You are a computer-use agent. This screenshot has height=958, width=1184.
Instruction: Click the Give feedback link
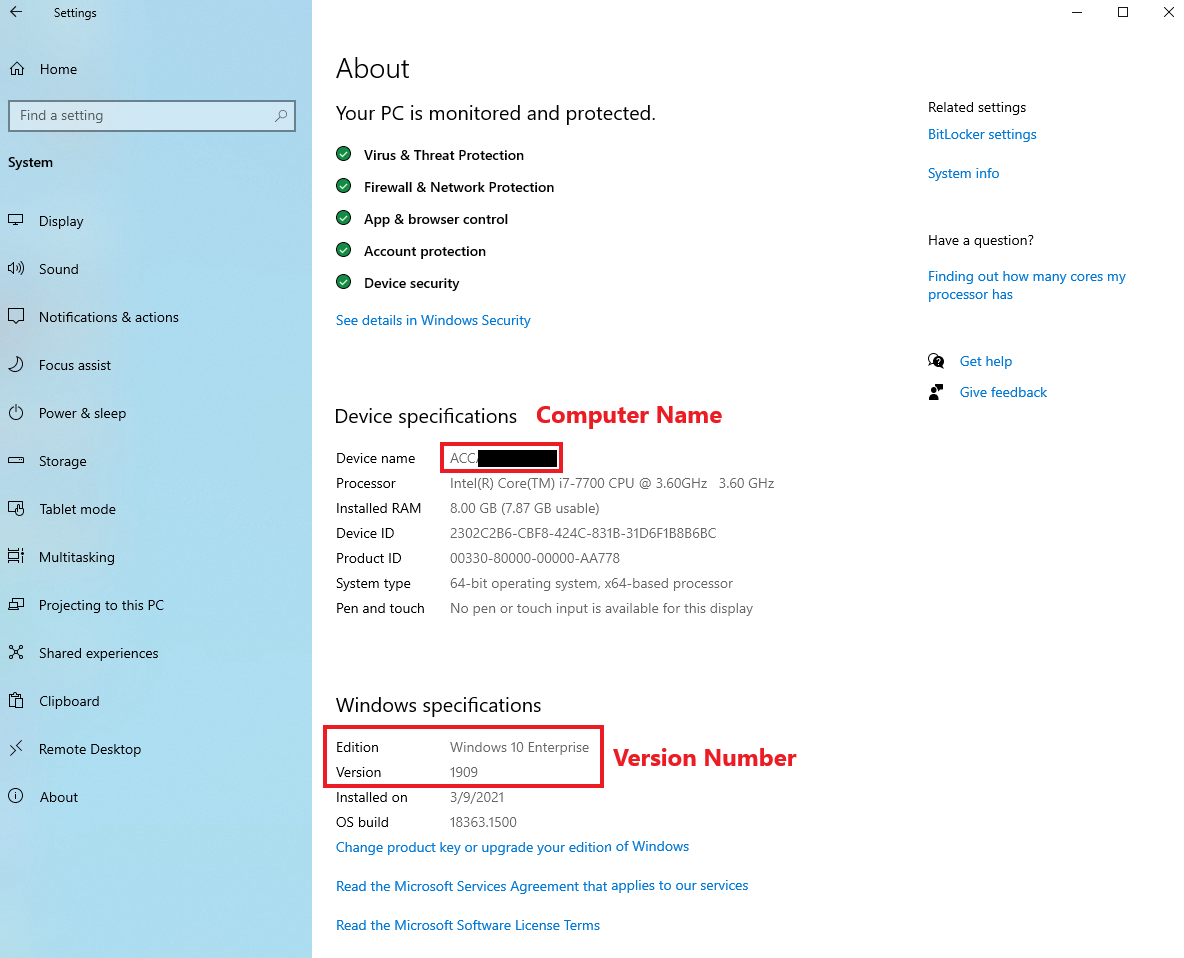1003,392
